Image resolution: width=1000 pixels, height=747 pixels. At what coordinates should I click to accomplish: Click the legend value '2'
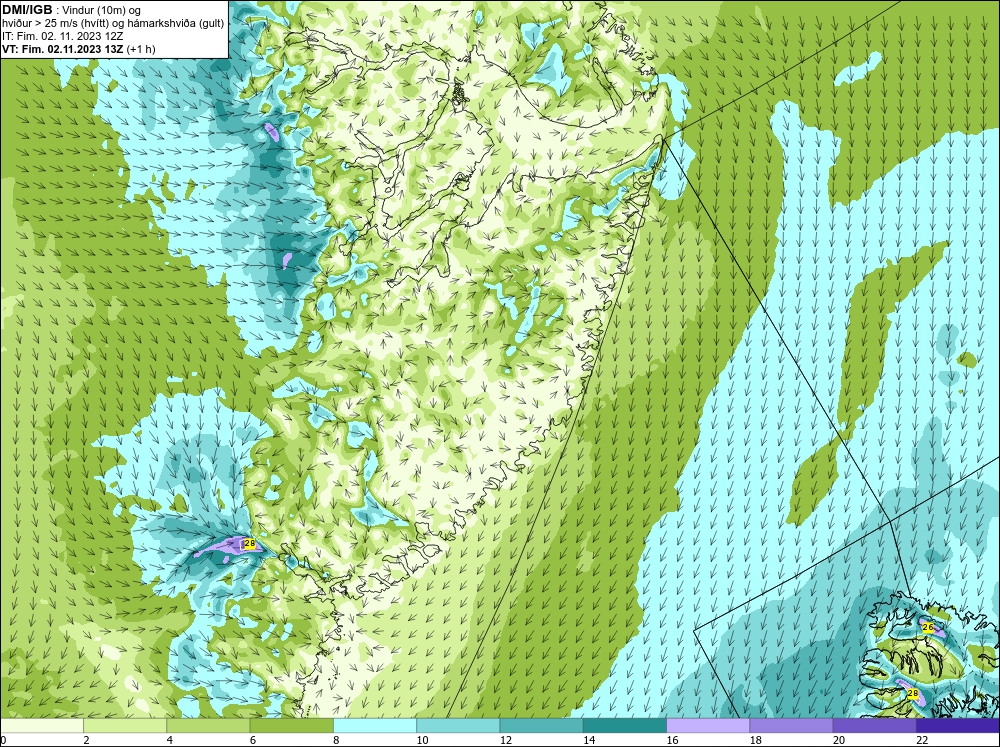86,740
